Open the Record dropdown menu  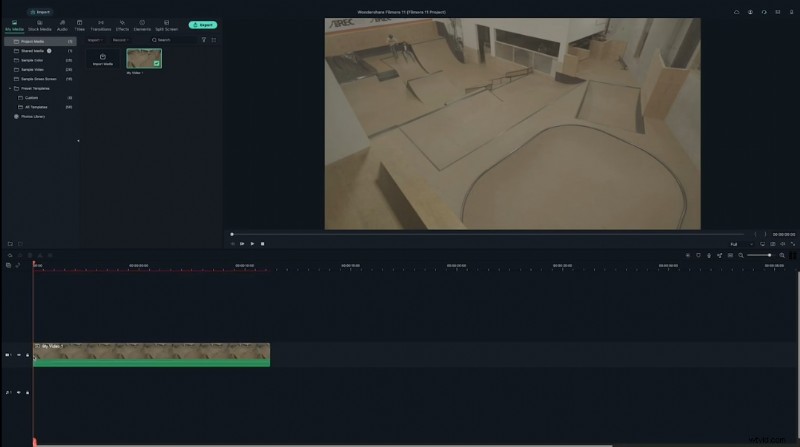(120, 40)
